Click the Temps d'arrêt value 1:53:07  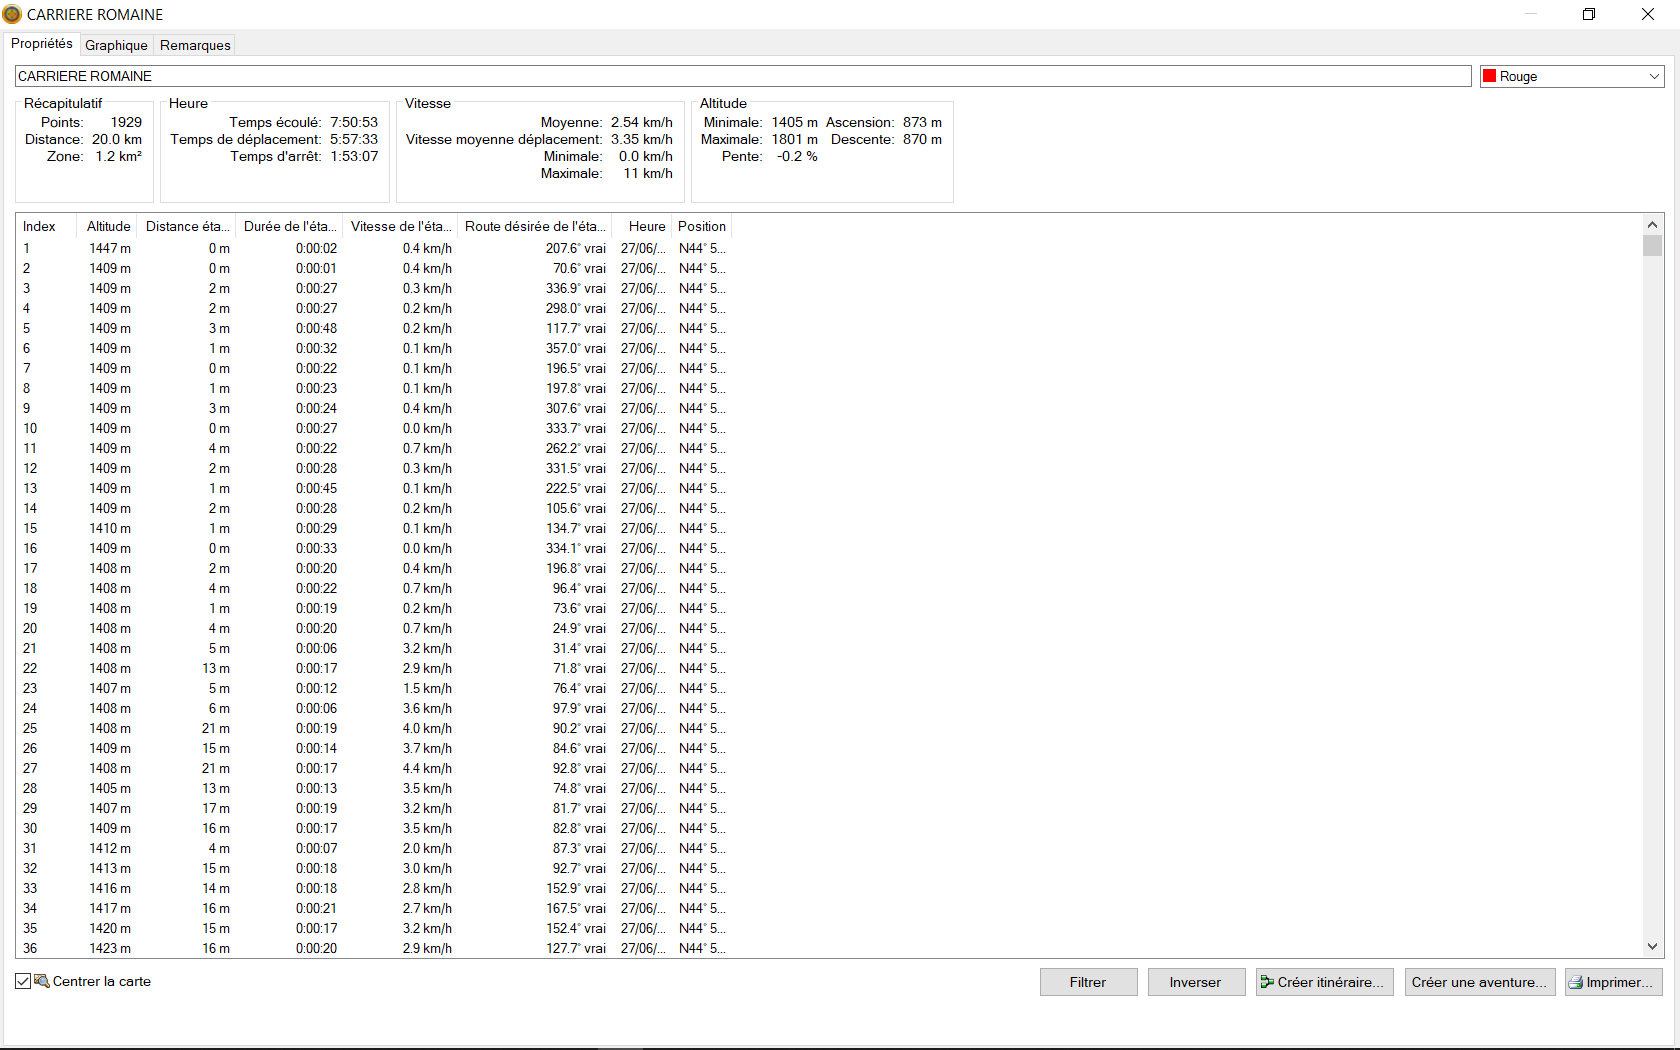(x=354, y=156)
